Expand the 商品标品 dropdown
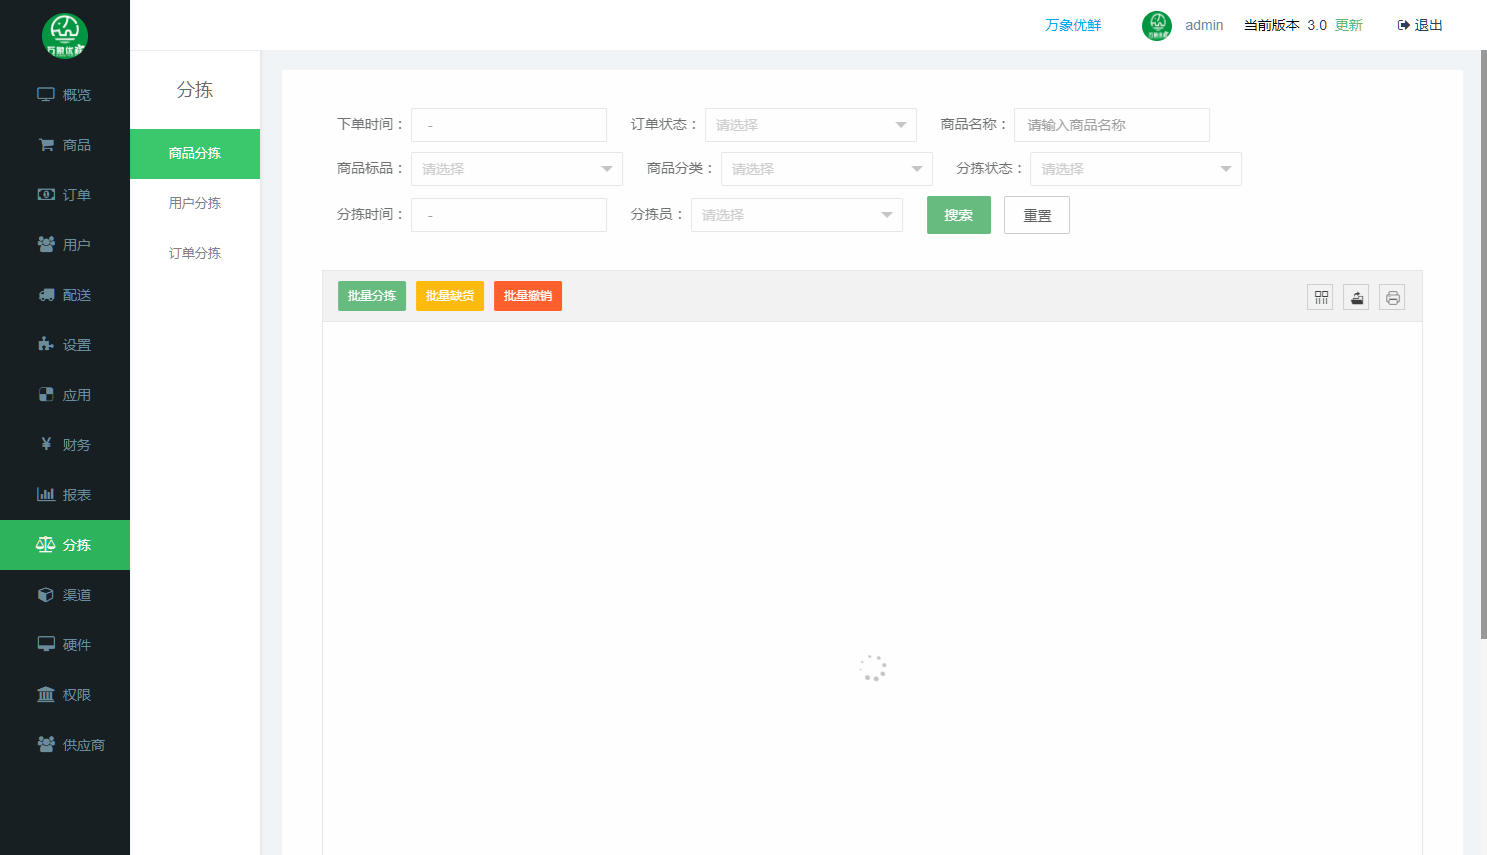The width and height of the screenshot is (1487, 855). point(516,169)
